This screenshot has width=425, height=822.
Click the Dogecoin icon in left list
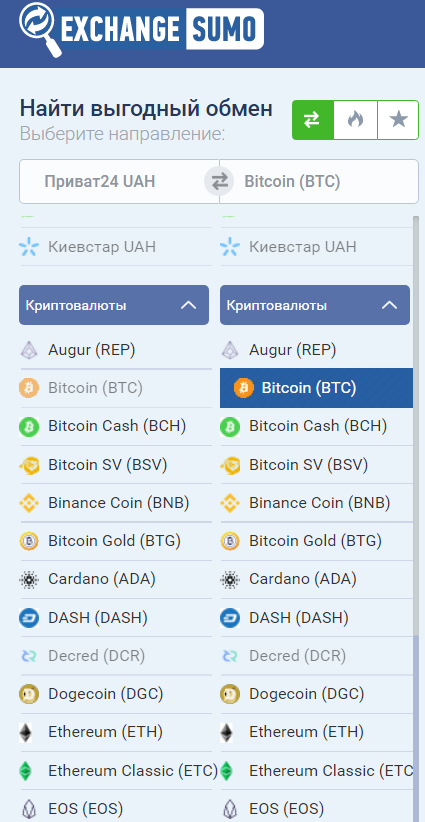[29, 694]
